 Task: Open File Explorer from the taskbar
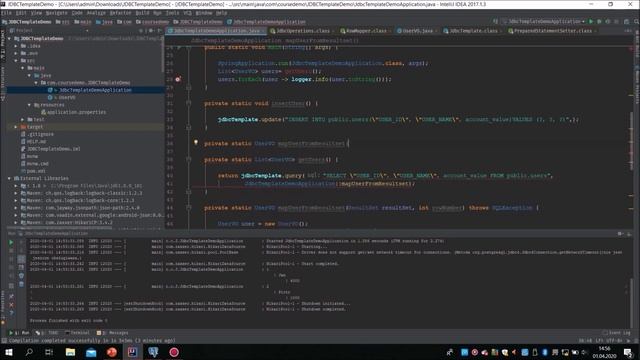pos(70,352)
